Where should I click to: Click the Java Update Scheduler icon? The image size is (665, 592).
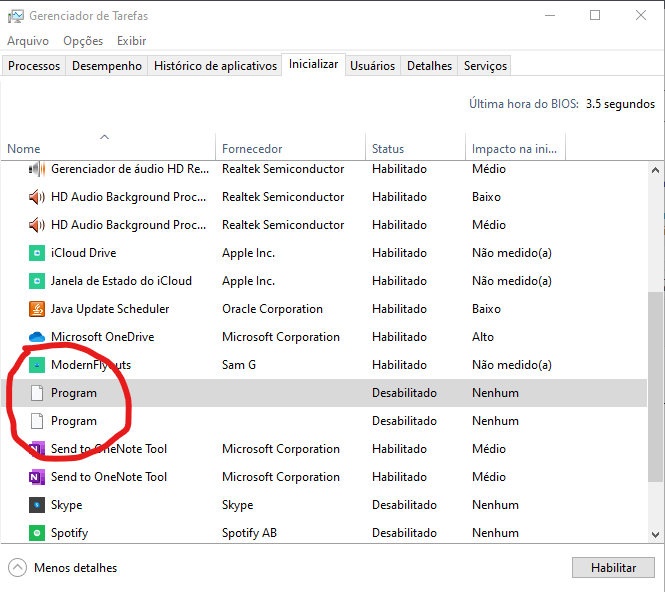(x=37, y=309)
